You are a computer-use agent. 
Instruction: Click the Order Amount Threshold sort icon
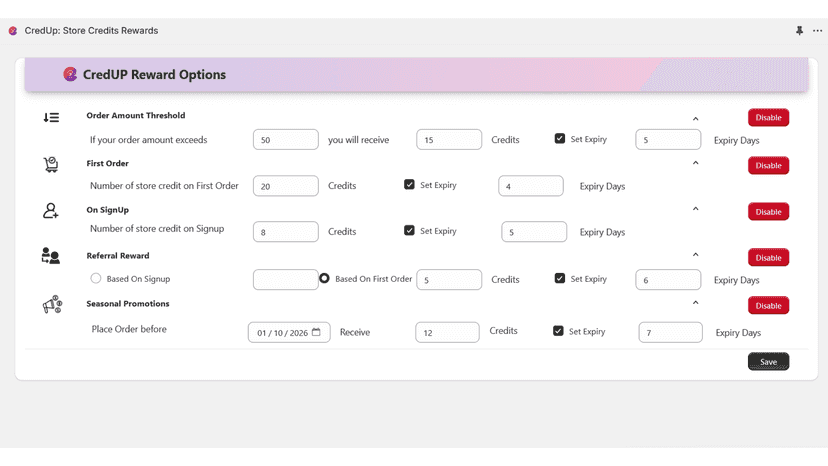click(51, 117)
